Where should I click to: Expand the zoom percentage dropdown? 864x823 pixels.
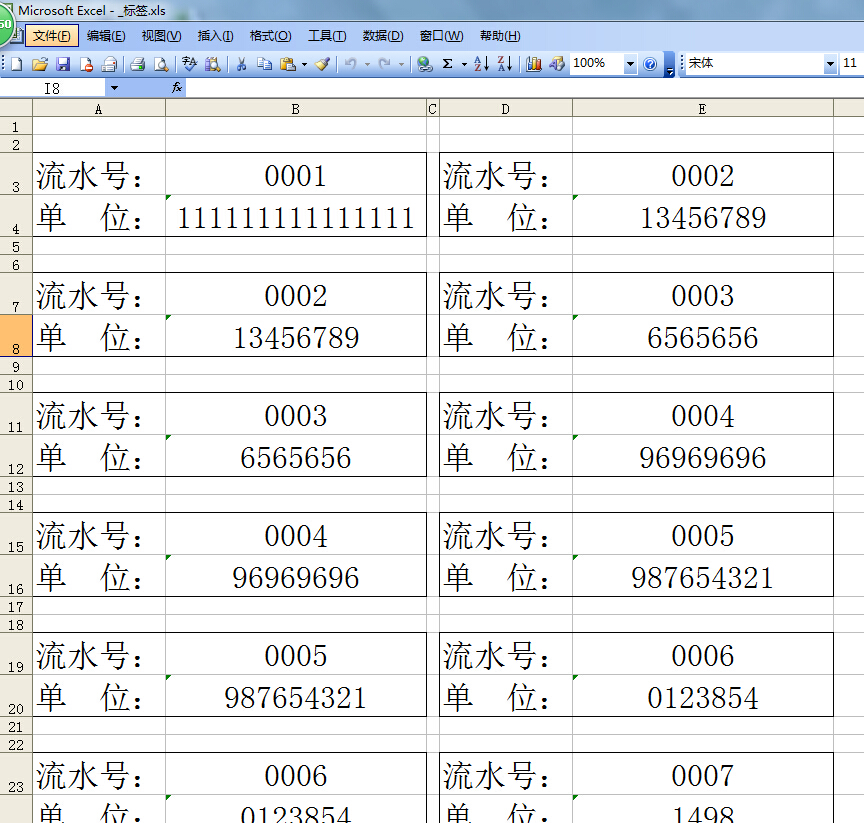click(630, 64)
